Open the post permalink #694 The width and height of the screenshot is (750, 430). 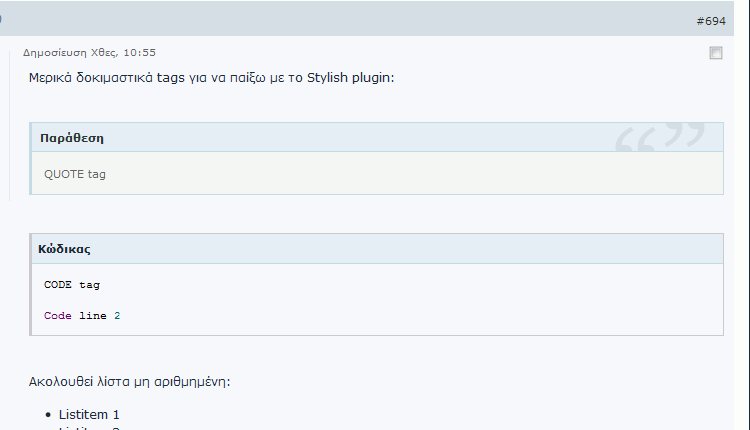711,21
